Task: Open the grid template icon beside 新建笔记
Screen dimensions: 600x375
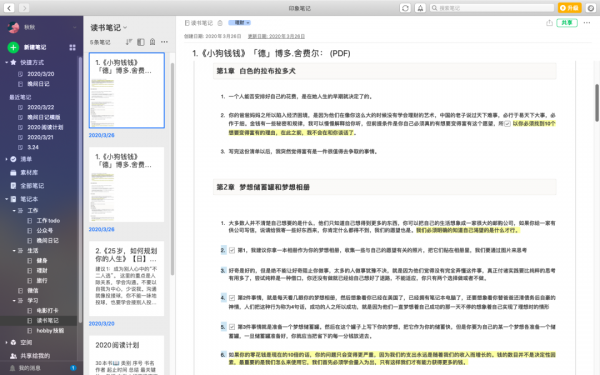Action: [72, 47]
